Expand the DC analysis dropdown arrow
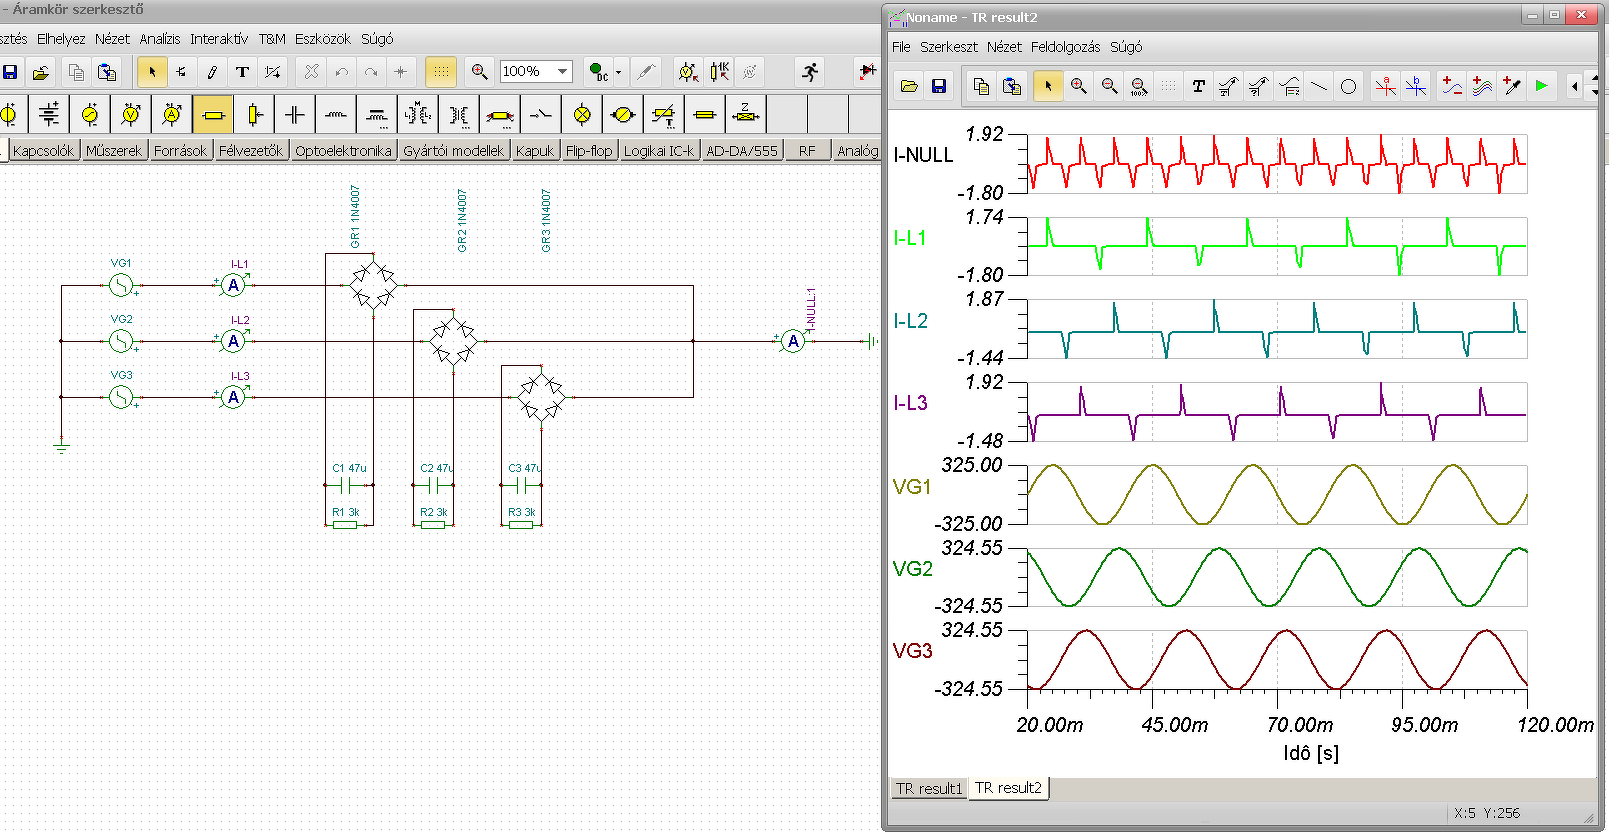1609x833 pixels. (x=618, y=72)
